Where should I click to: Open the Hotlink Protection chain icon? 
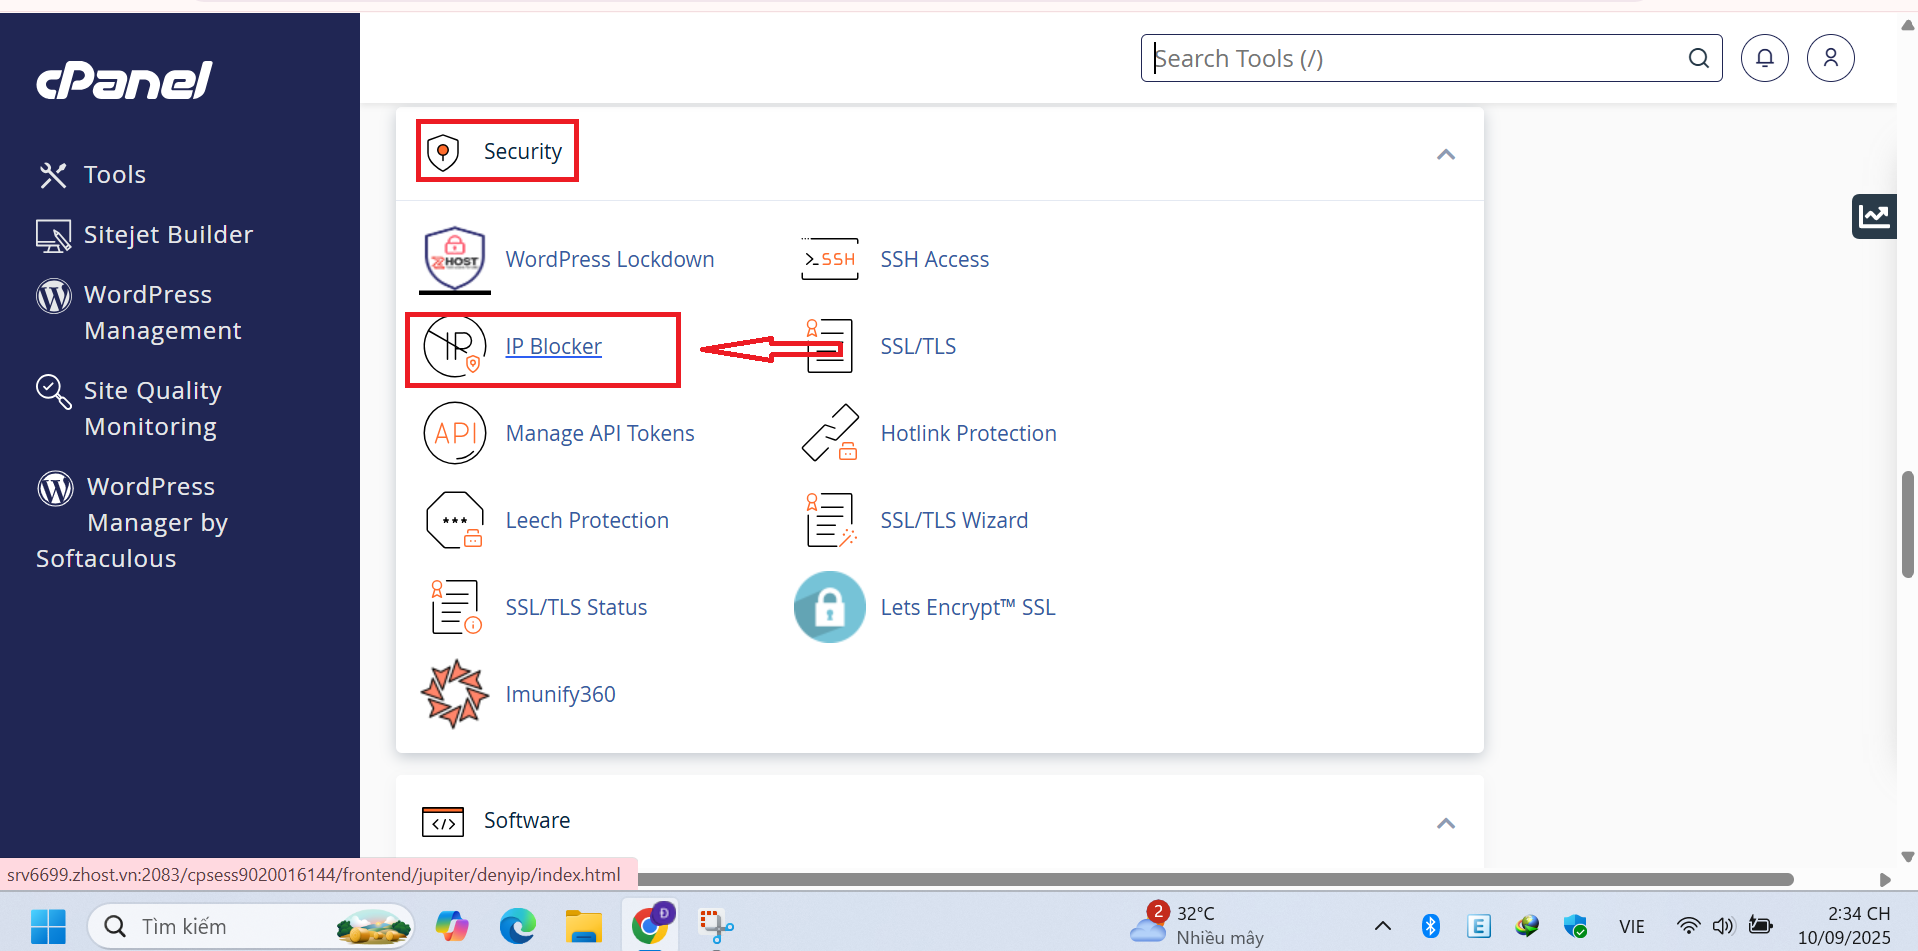(x=830, y=433)
